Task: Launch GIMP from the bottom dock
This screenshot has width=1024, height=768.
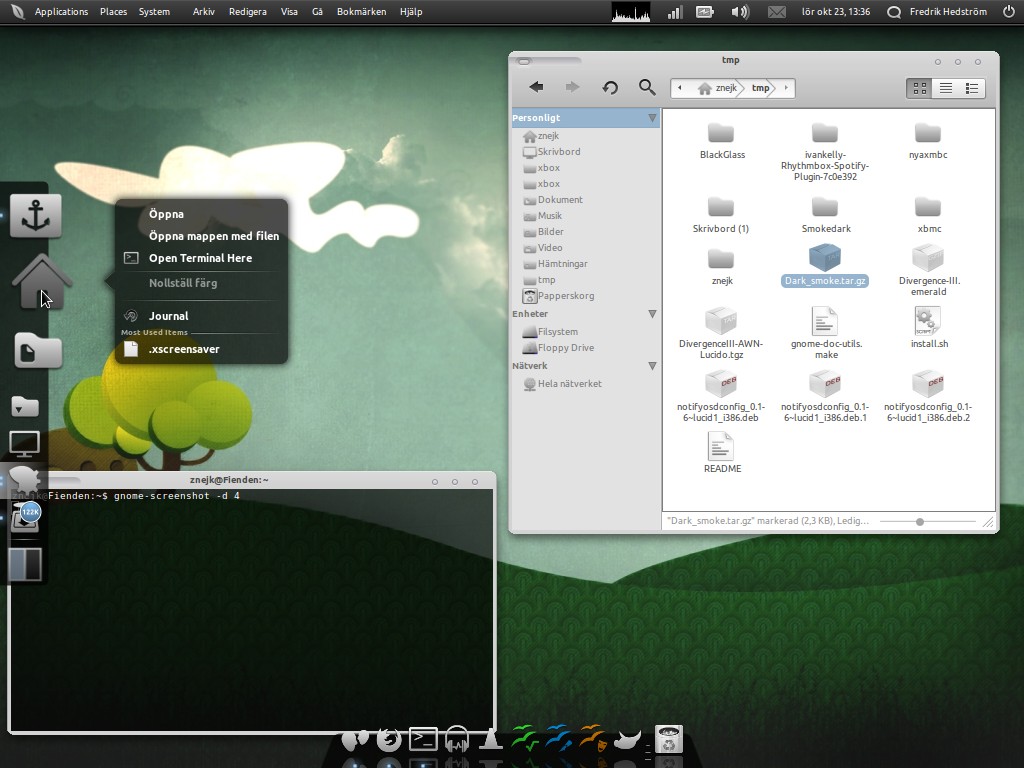Action: 628,740
